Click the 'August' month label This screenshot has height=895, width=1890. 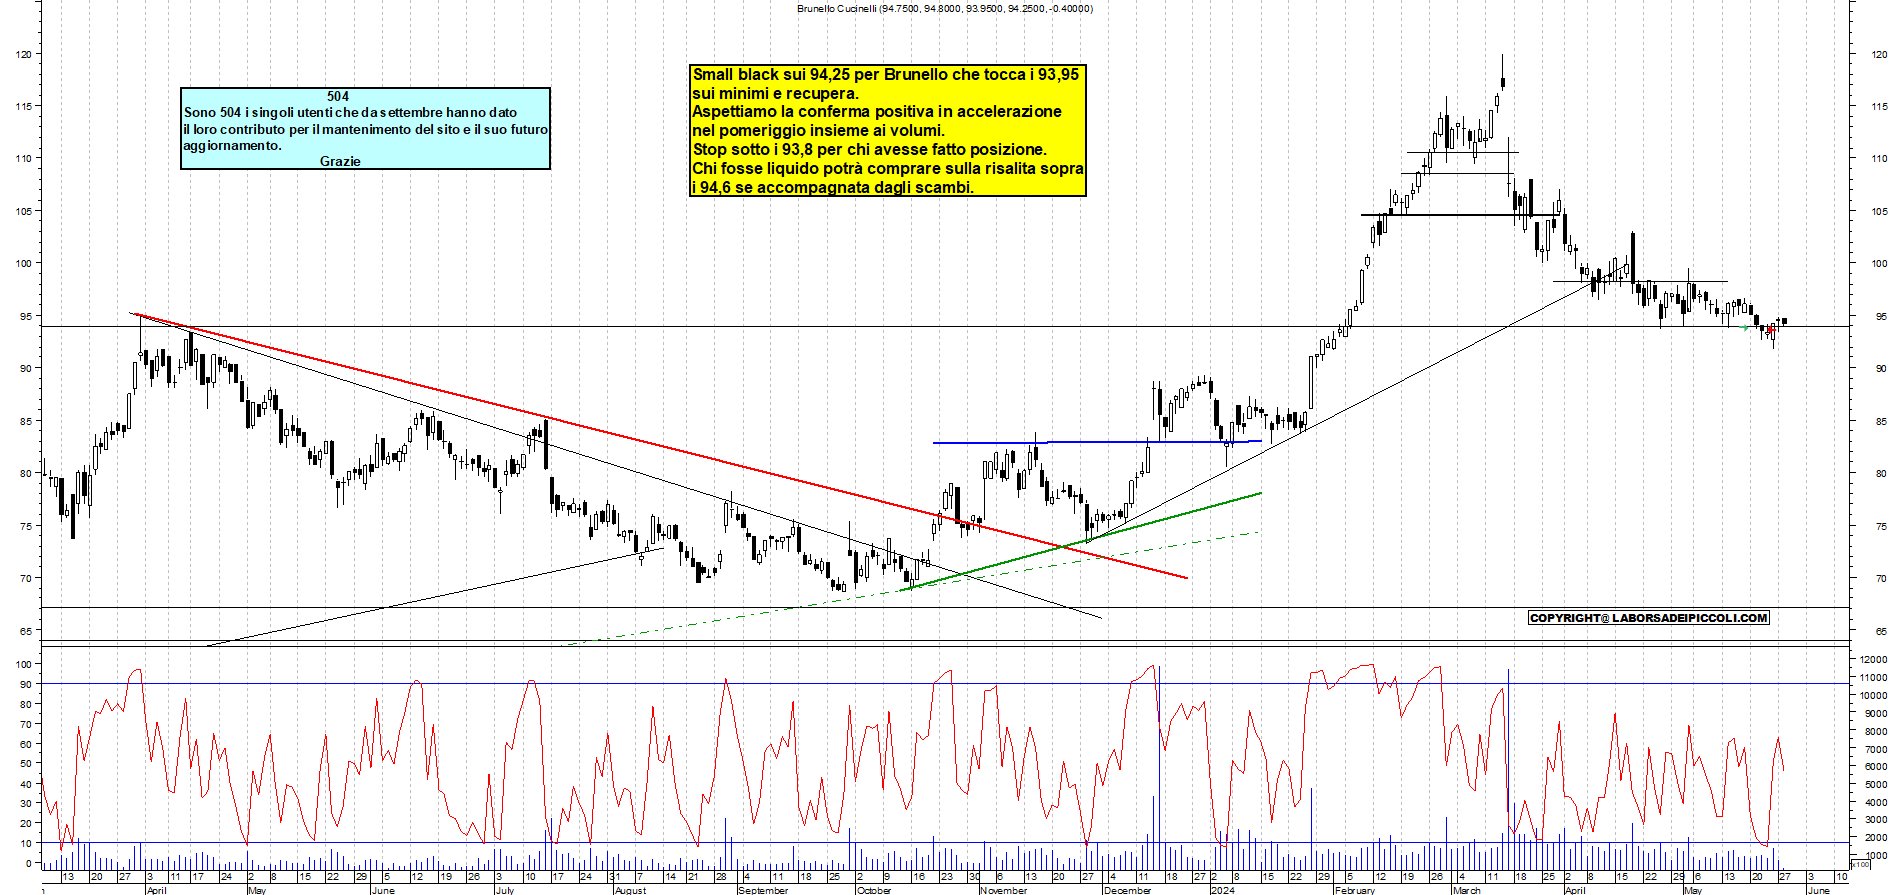click(630, 890)
